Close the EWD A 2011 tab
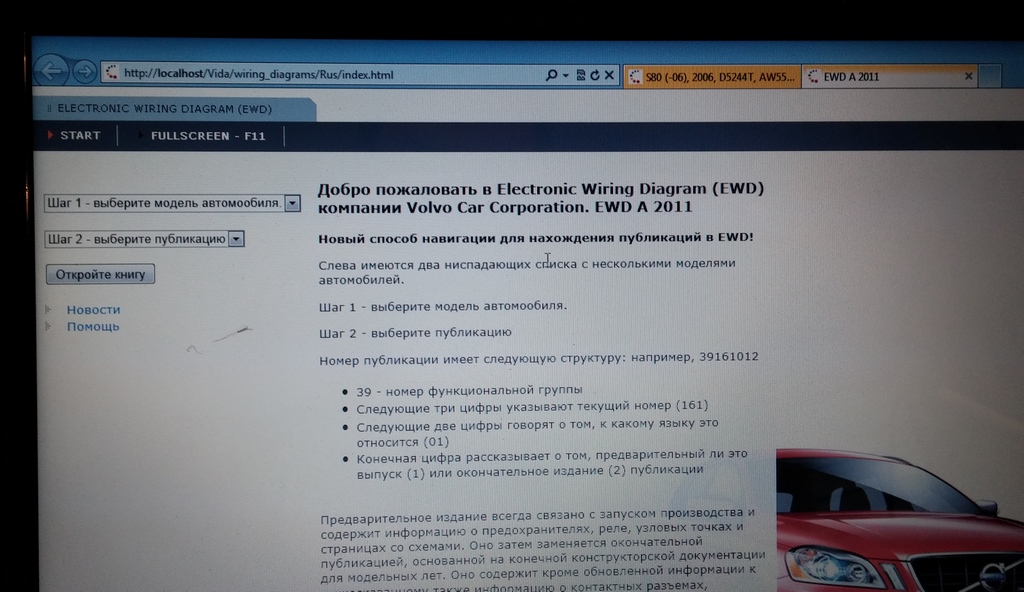Image resolution: width=1024 pixels, height=592 pixels. pyautogui.click(x=968, y=76)
